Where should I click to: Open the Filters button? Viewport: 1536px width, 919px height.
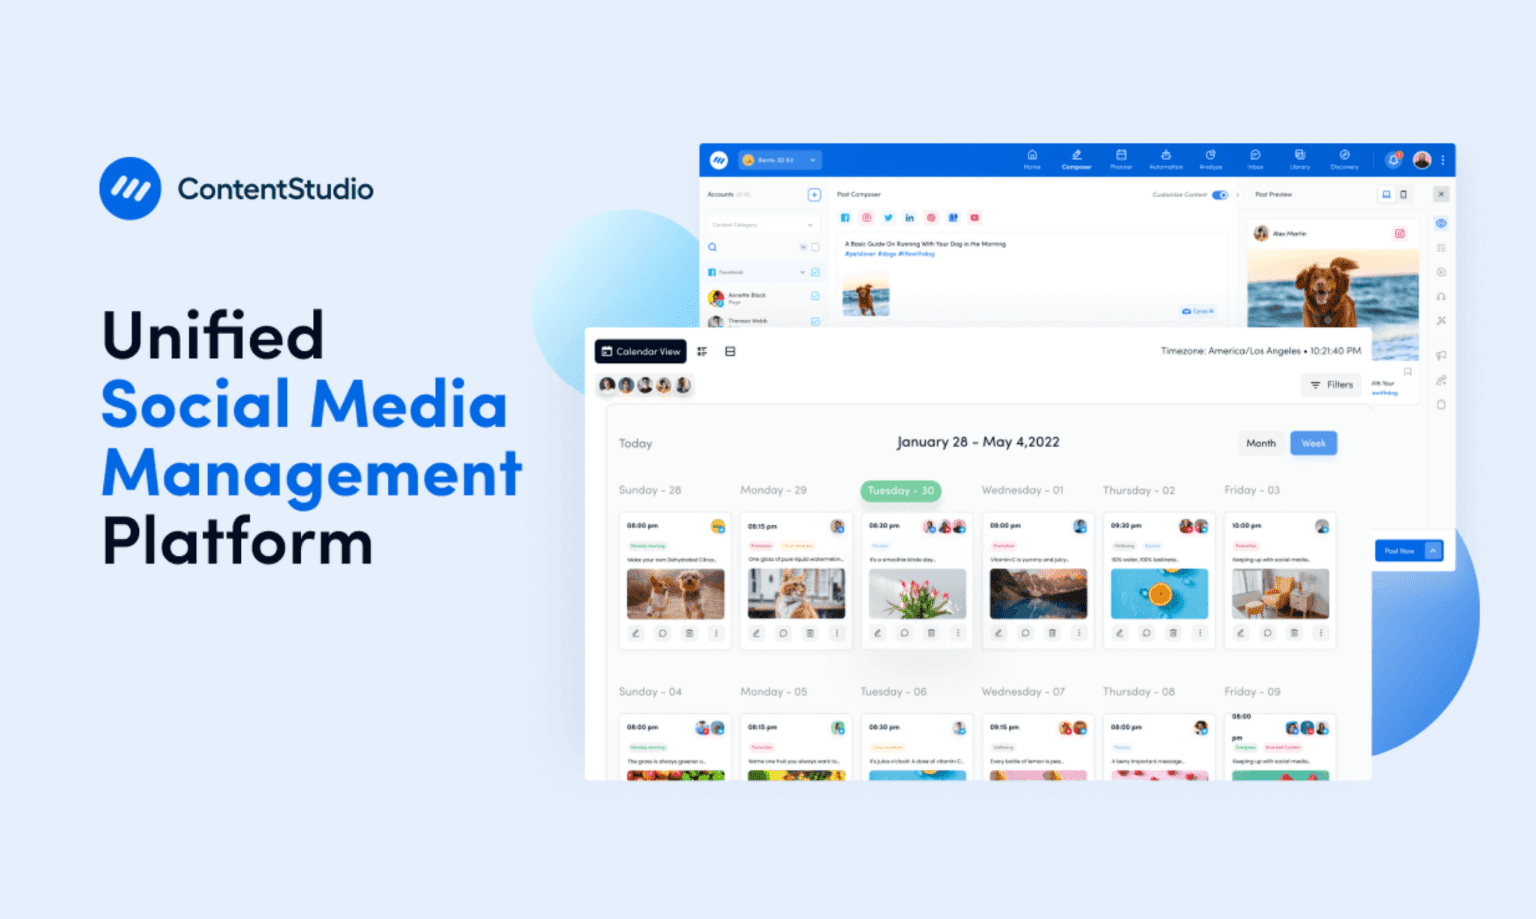pyautogui.click(x=1331, y=384)
